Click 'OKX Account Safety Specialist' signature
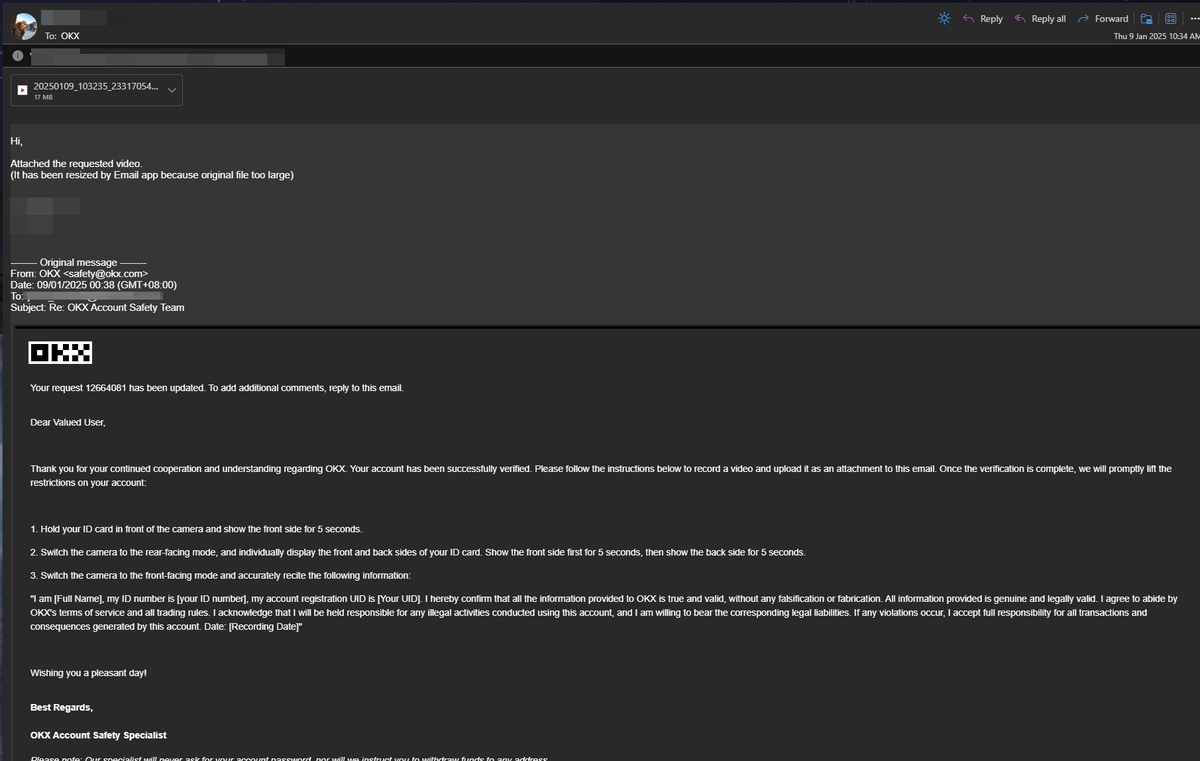The width and height of the screenshot is (1200, 761). [x=98, y=735]
